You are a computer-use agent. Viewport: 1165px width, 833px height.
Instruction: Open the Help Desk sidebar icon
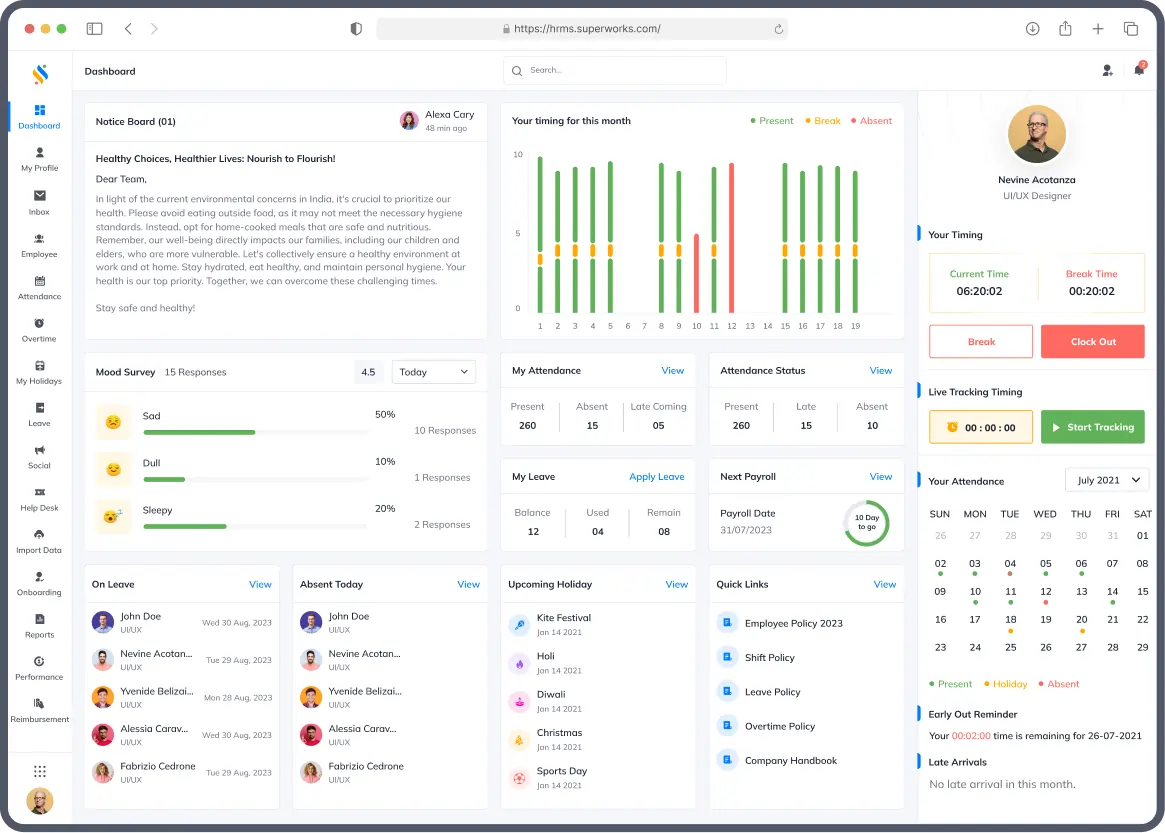click(39, 492)
